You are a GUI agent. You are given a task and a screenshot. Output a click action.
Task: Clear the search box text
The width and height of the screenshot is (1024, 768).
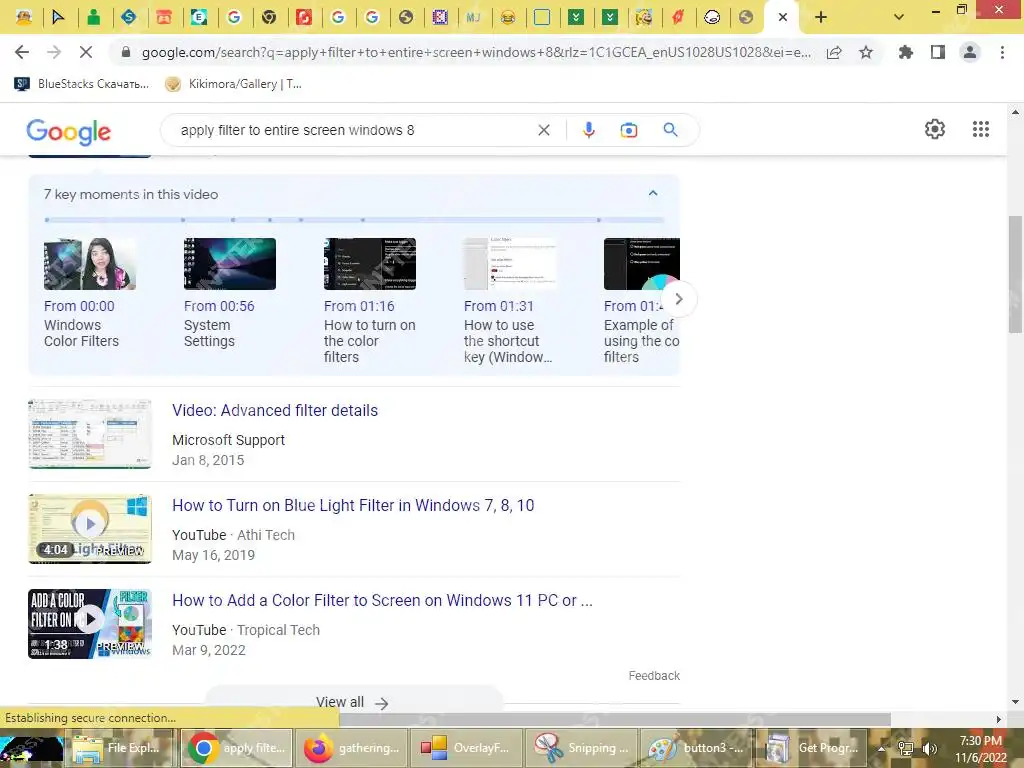pos(543,130)
